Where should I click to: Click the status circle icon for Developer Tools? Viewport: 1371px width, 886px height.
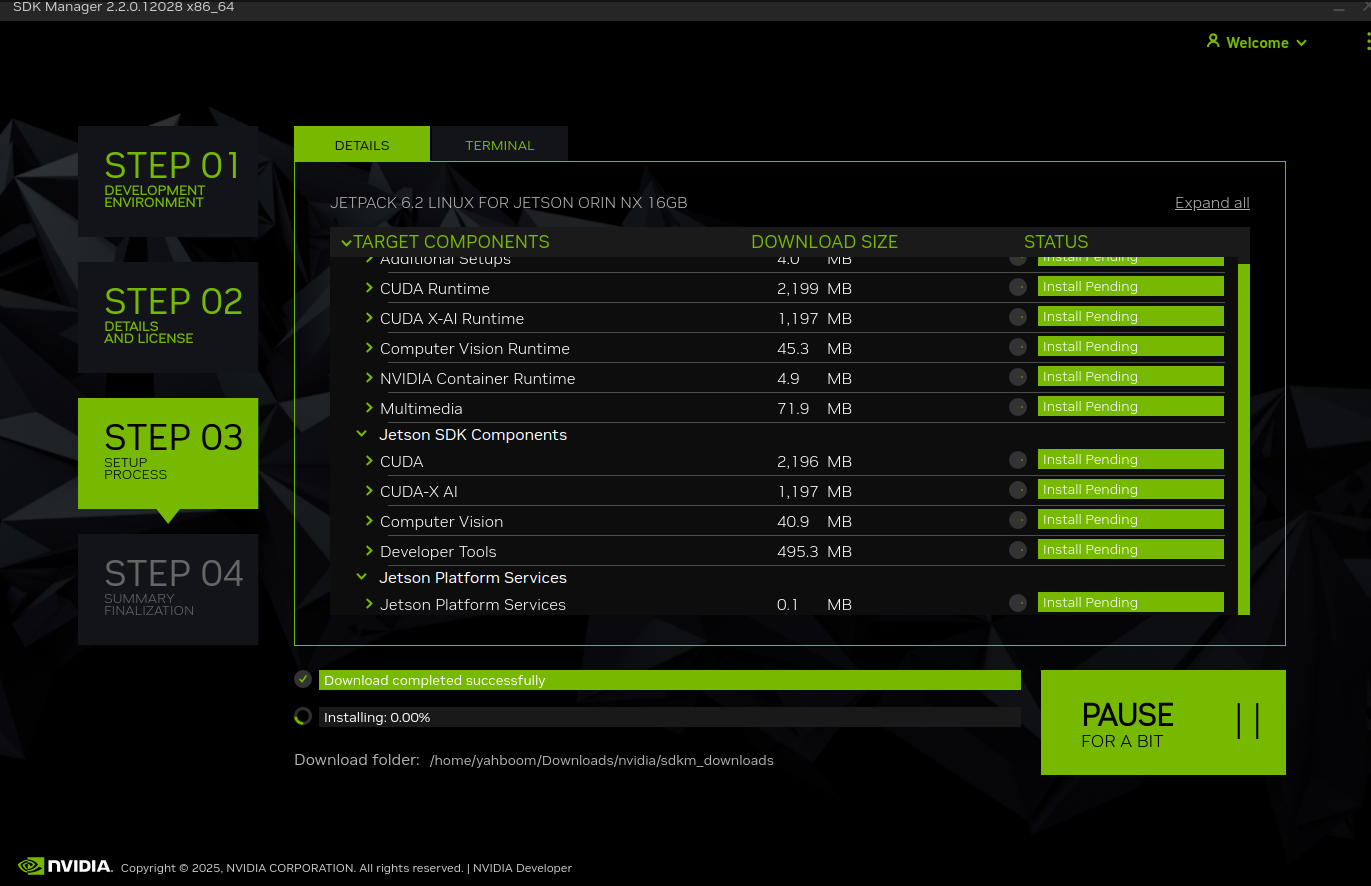click(1018, 550)
